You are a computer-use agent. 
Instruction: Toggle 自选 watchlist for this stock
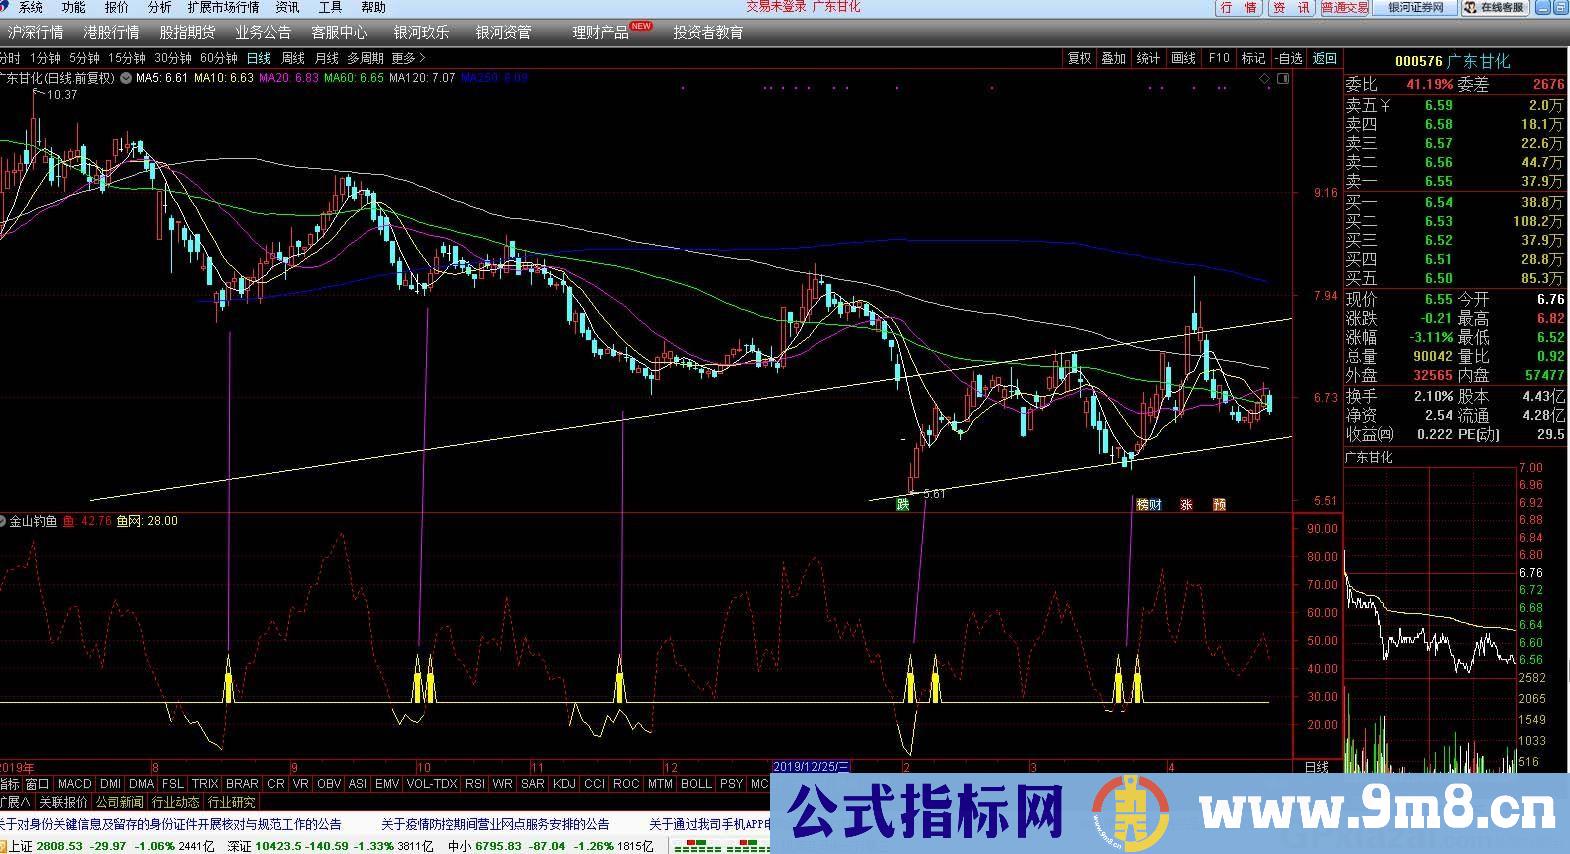[1289, 58]
